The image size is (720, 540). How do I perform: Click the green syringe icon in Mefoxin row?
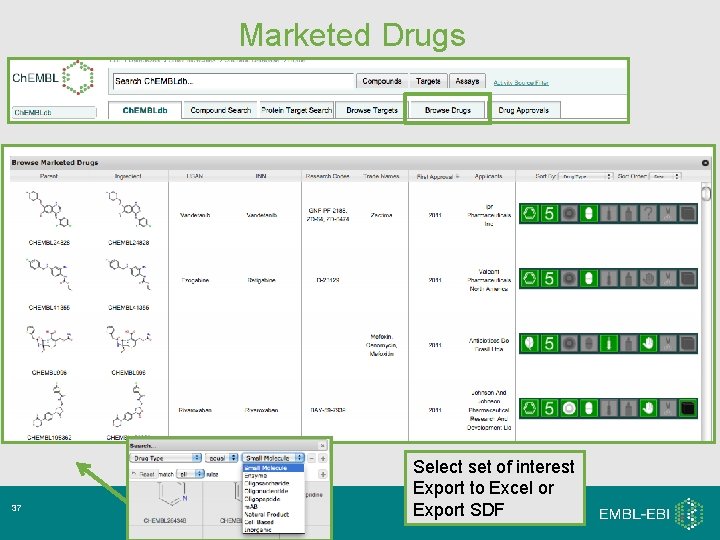point(608,343)
